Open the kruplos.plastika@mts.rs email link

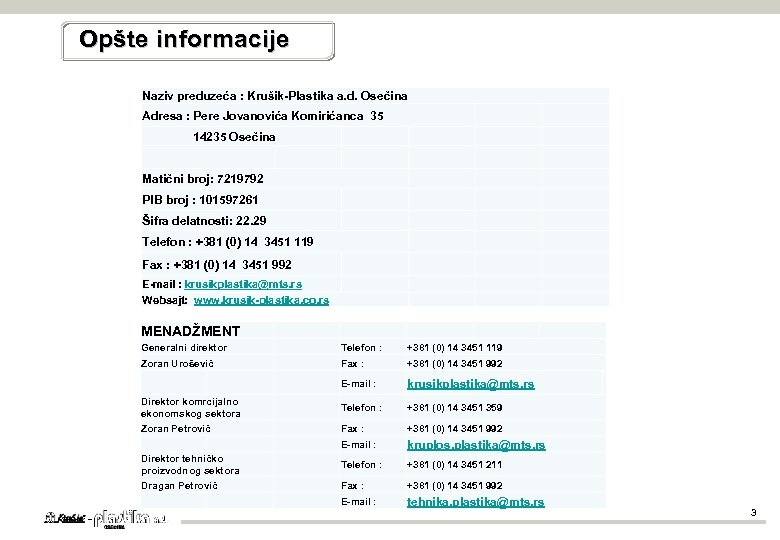(476, 445)
